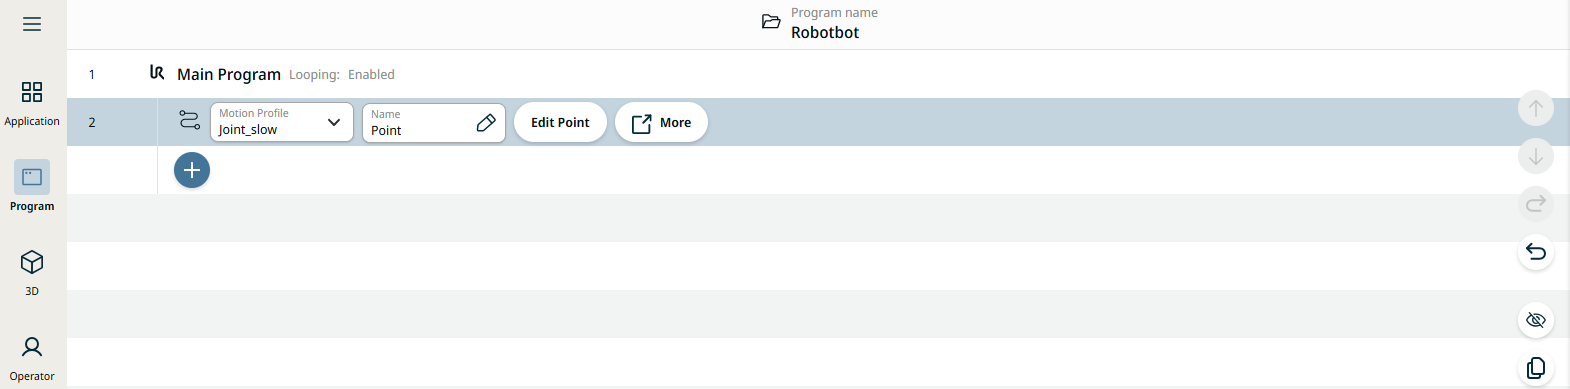Click the chevron beside Joint_slow
This screenshot has height=389, width=1570.
pyautogui.click(x=334, y=122)
